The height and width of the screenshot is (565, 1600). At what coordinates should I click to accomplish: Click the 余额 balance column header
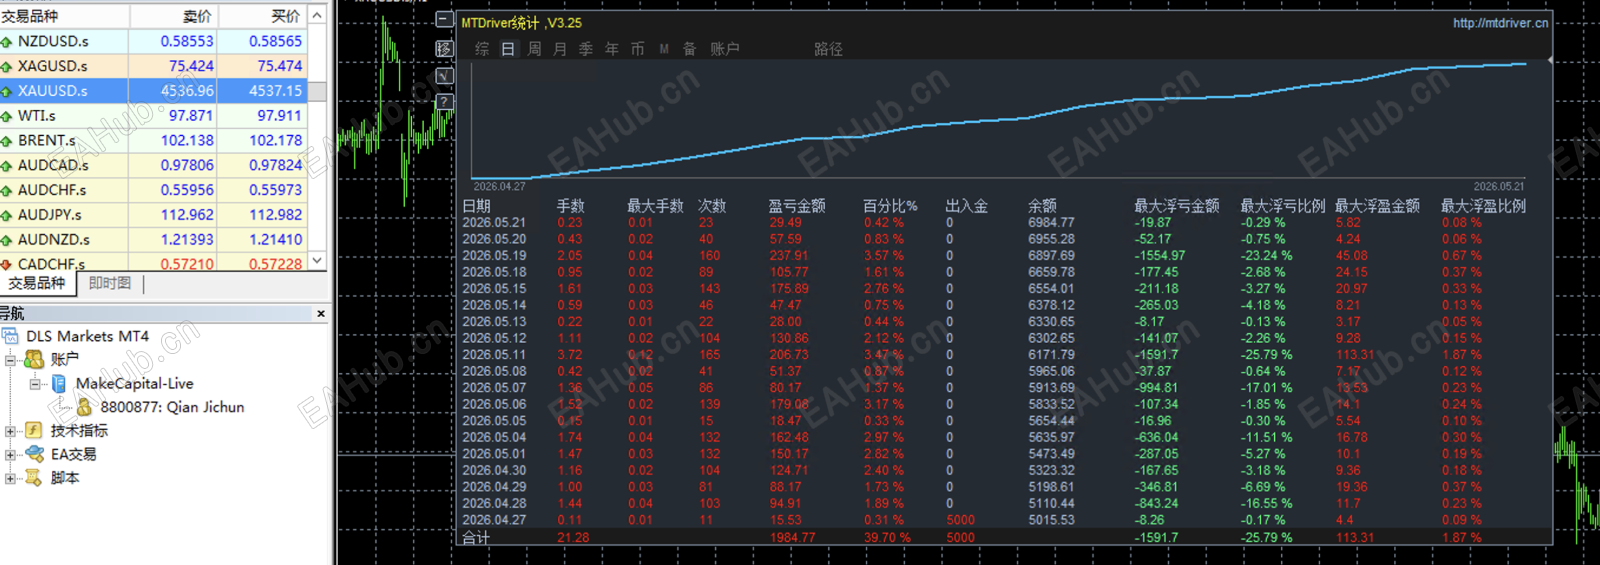point(1042,206)
